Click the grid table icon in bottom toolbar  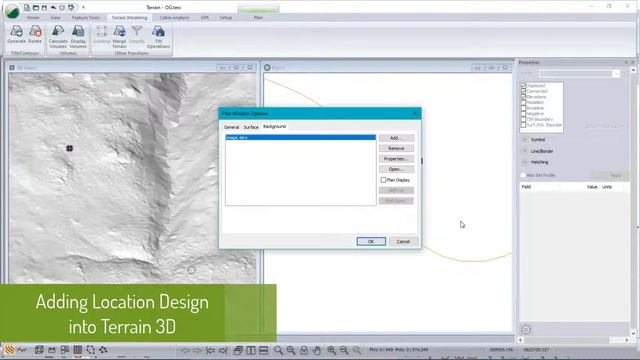(x=78, y=350)
